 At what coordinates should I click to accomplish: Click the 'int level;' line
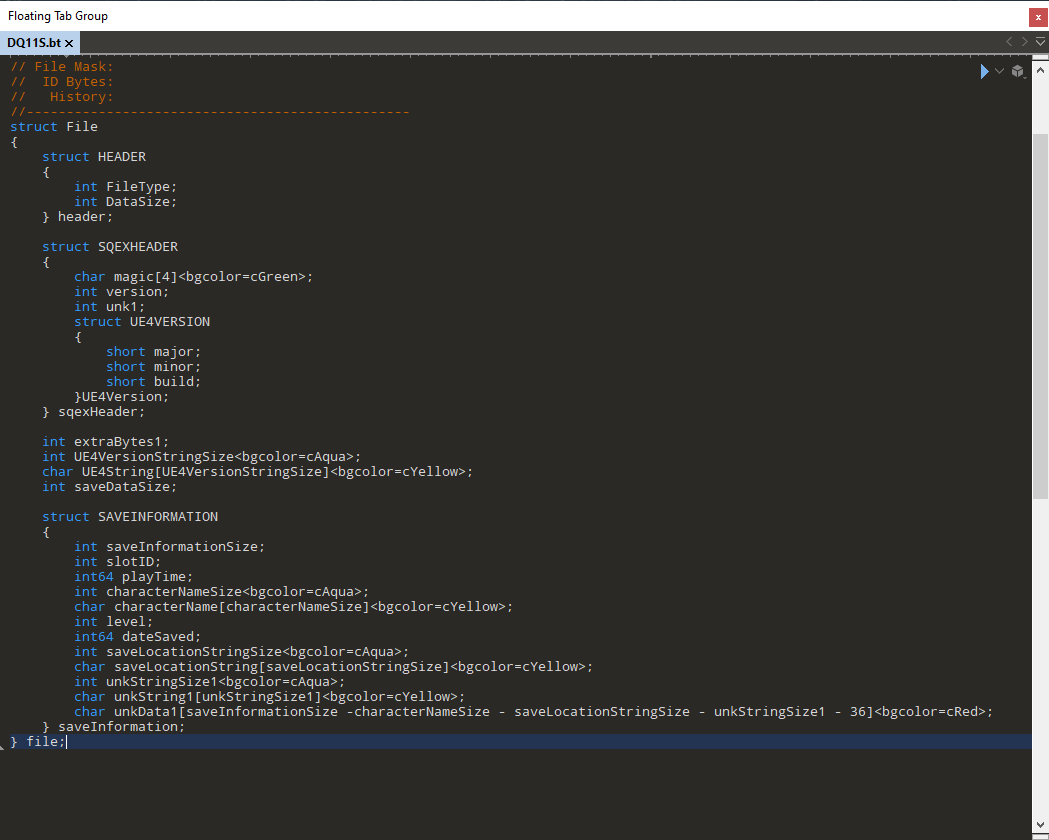113,621
